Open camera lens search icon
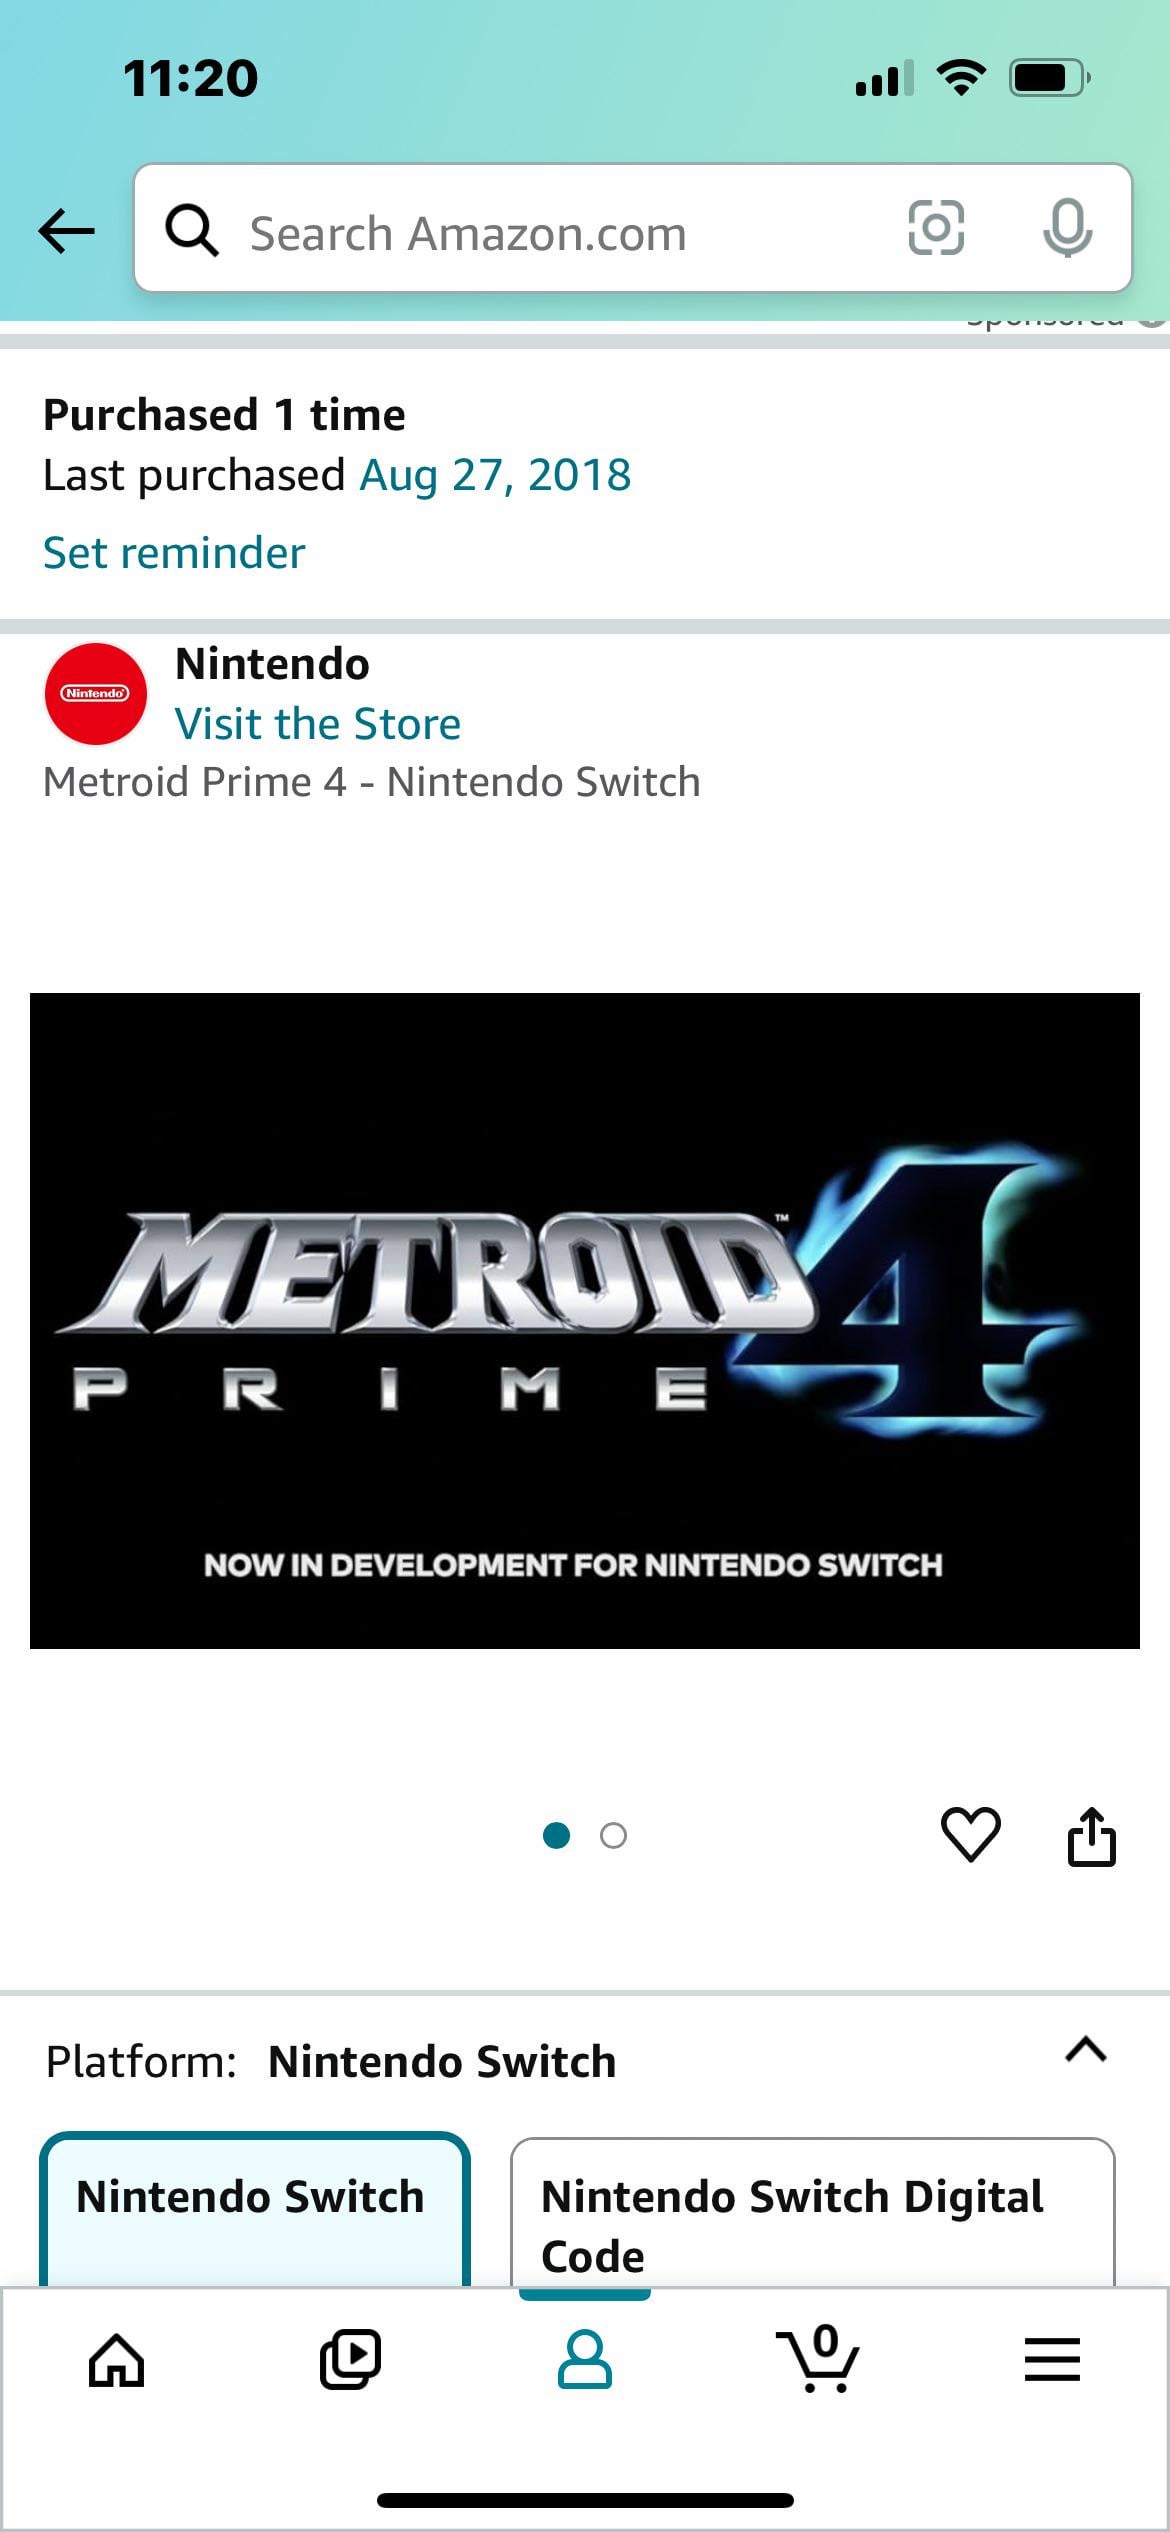This screenshot has width=1170, height=2532. 936,228
